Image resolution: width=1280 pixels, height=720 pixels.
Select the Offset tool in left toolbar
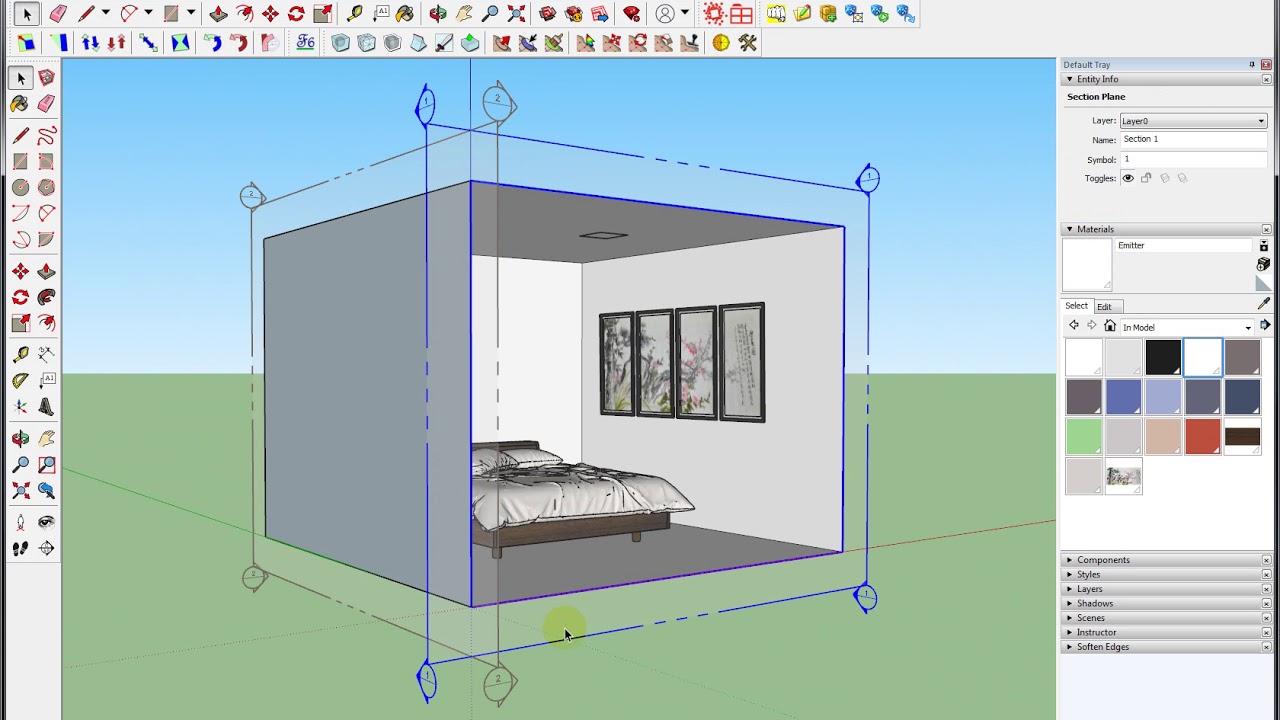pyautogui.click(x=46, y=323)
